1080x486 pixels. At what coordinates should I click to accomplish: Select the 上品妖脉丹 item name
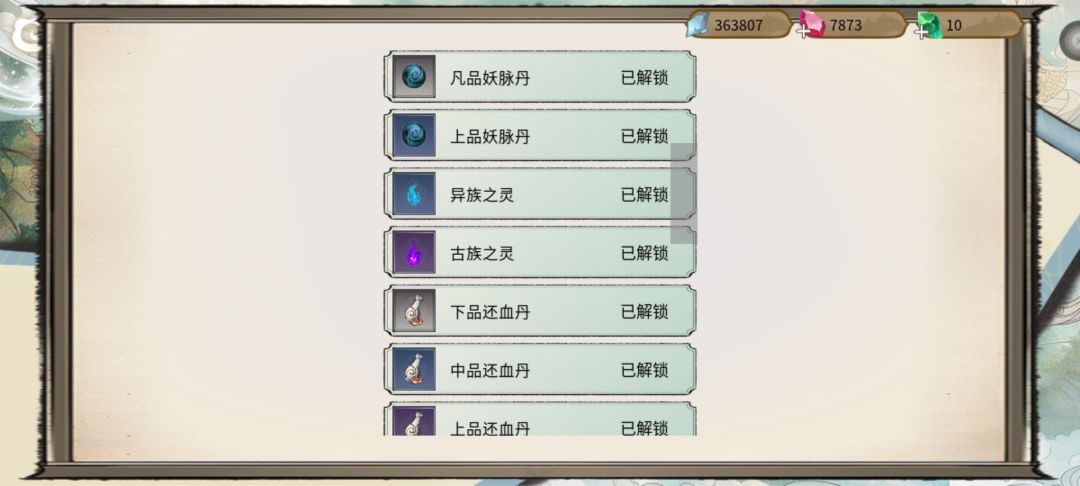(x=490, y=137)
